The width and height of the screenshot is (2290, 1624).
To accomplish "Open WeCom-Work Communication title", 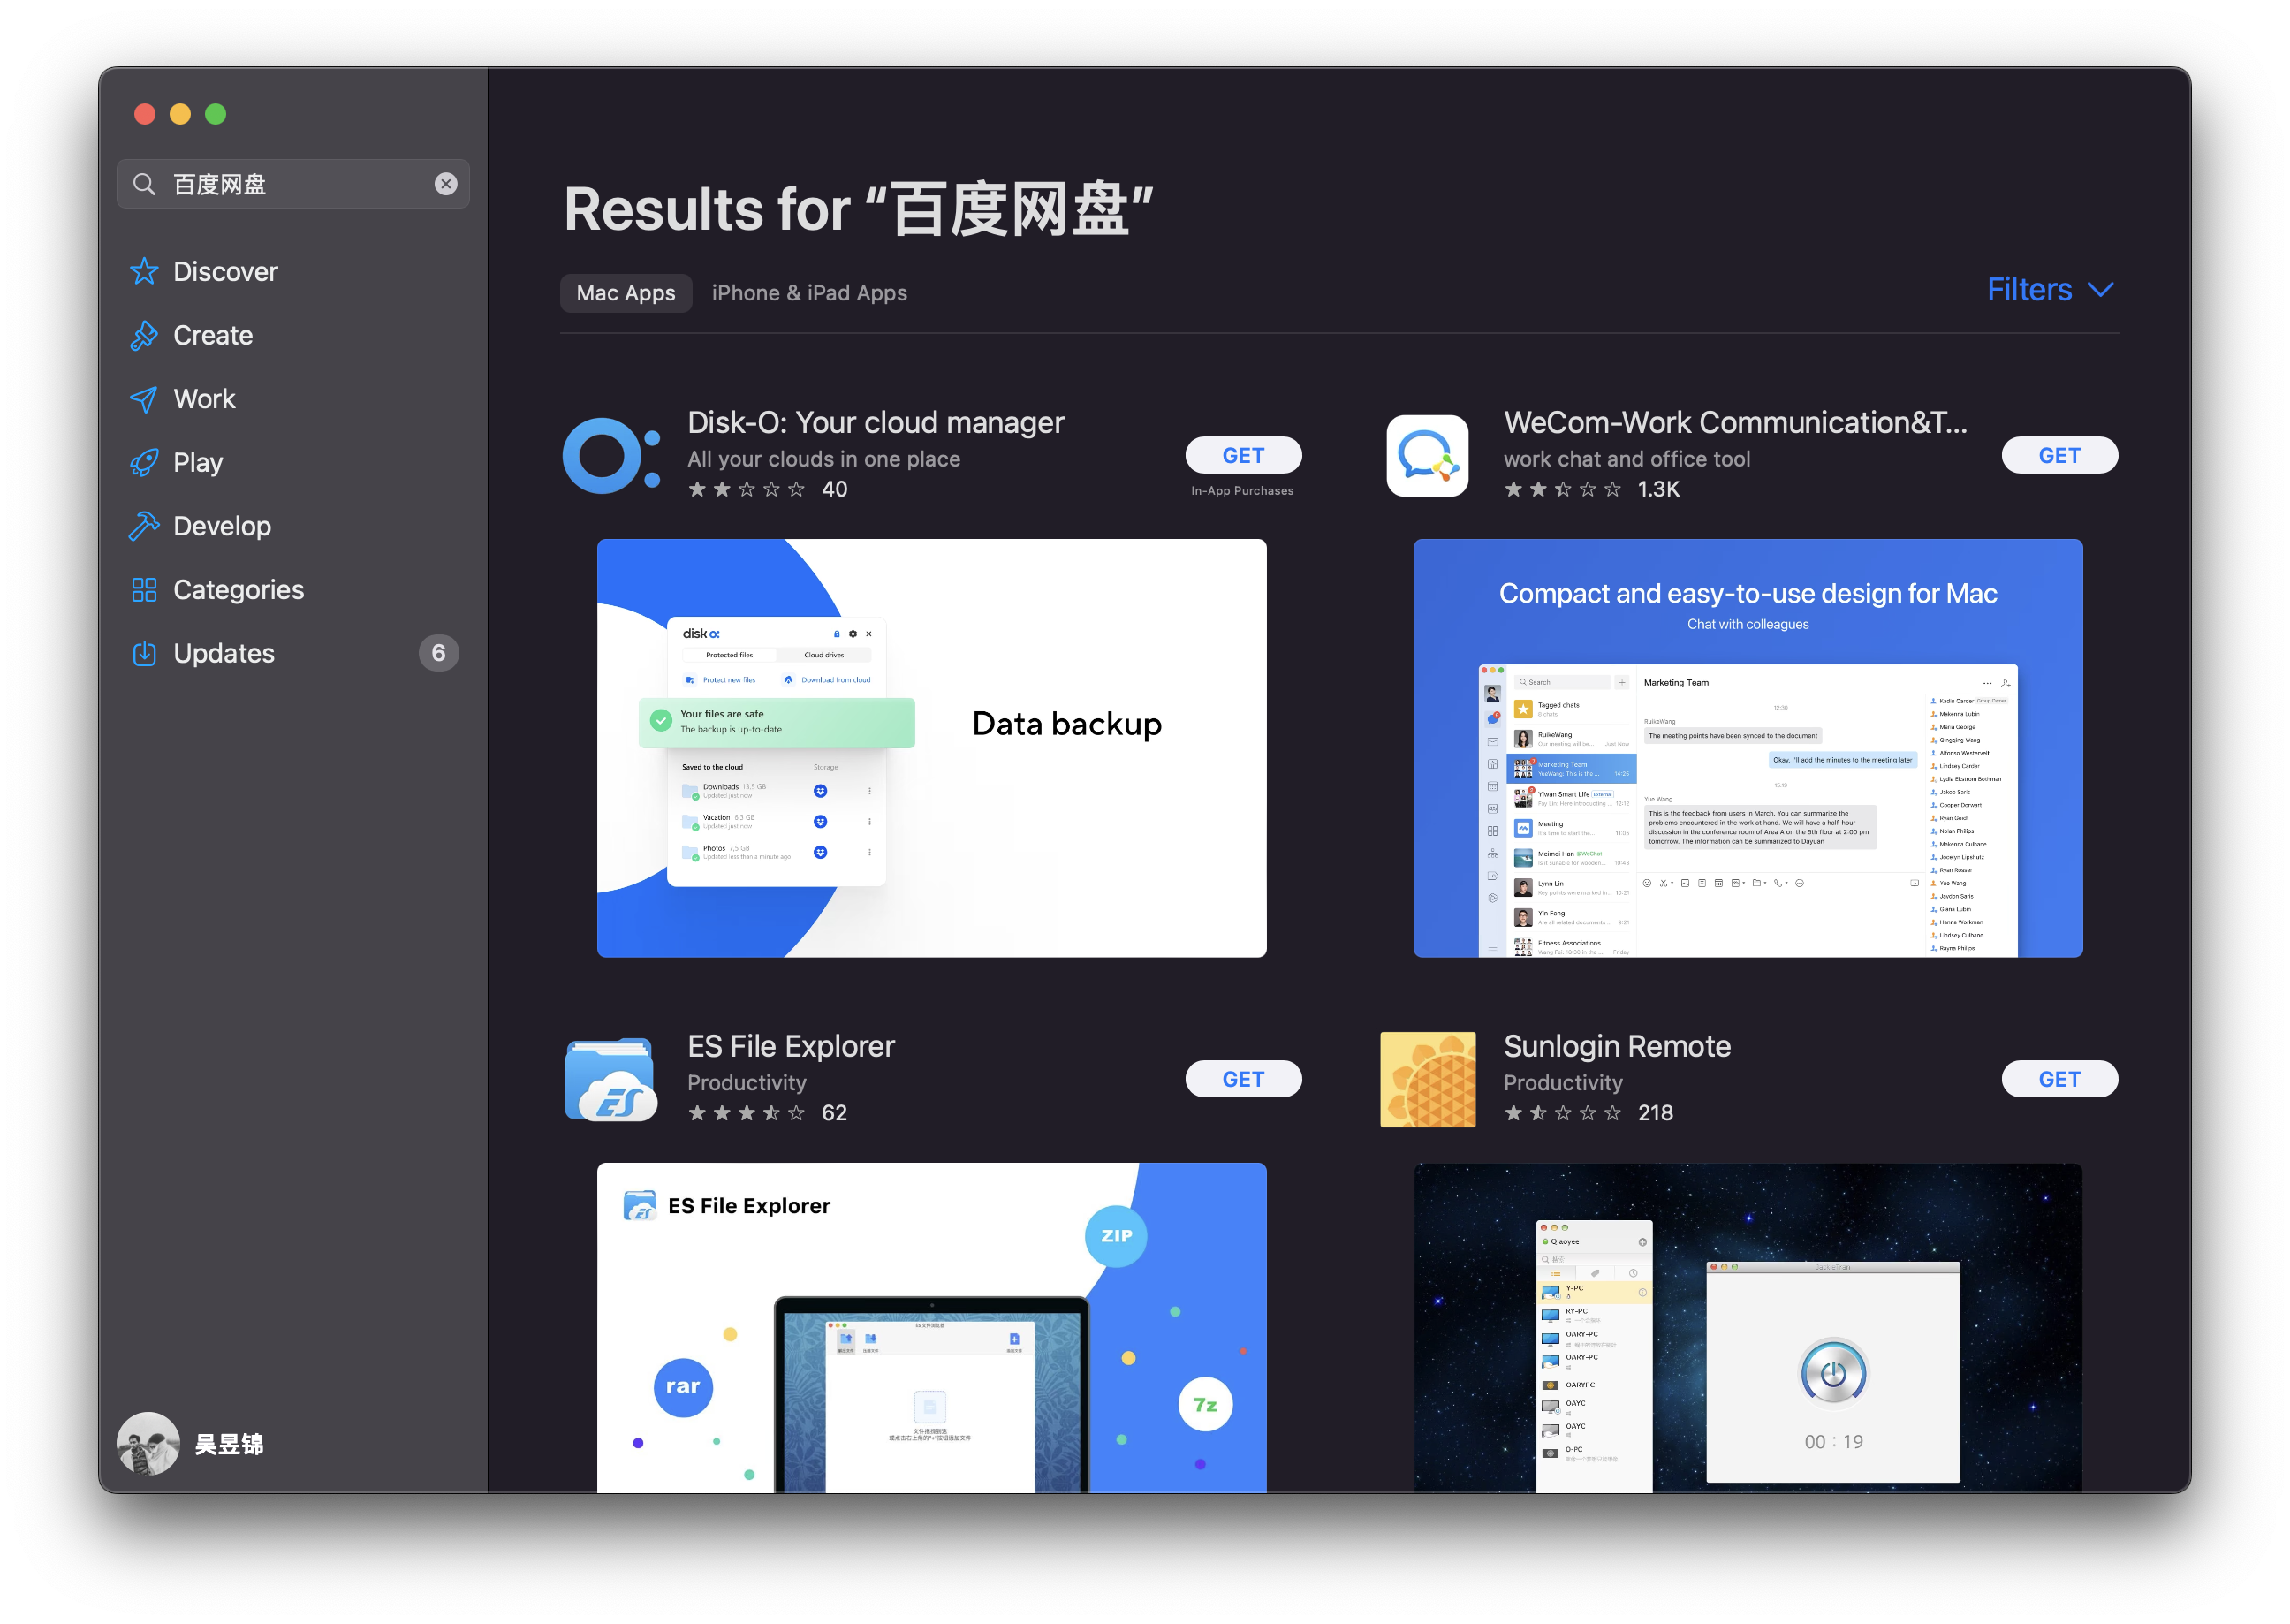I will pos(1735,422).
